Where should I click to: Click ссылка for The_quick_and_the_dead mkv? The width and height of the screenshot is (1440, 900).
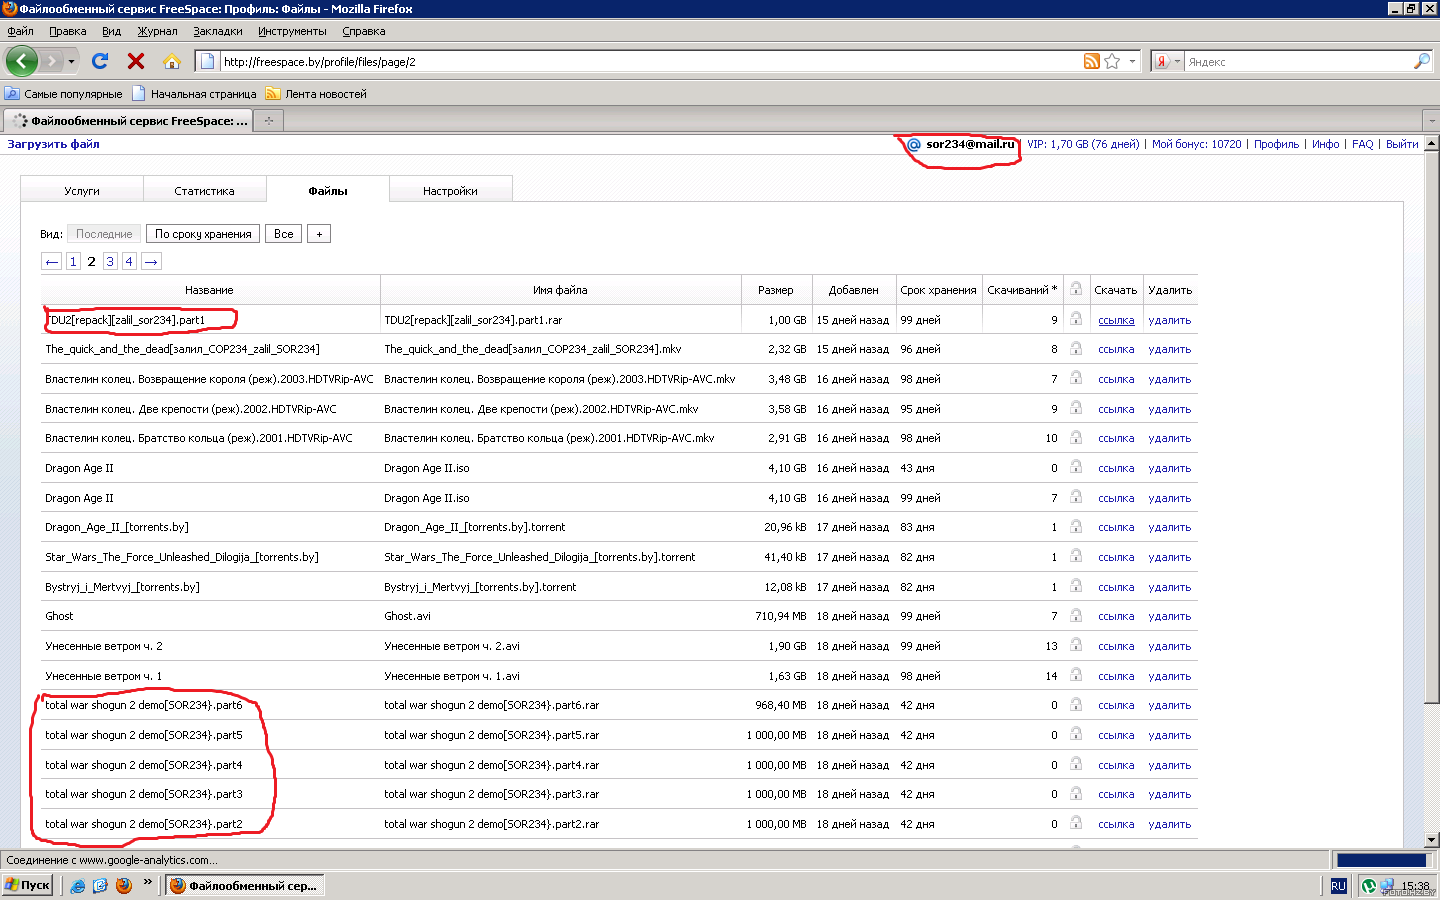click(x=1116, y=349)
